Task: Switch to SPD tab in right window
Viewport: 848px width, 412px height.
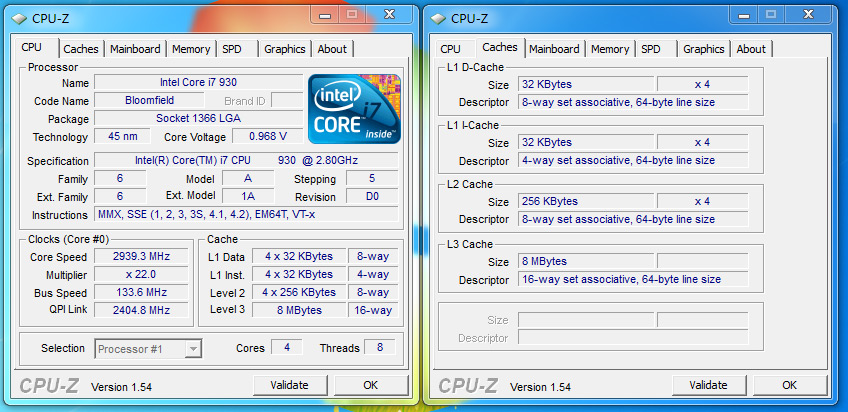Action: 651,49
